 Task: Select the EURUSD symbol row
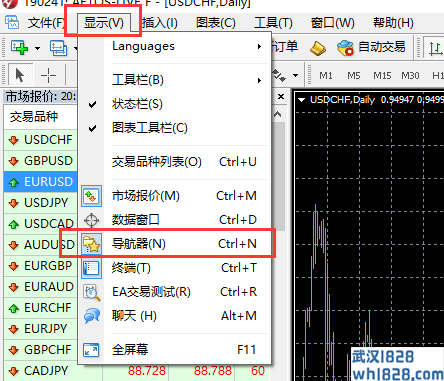point(40,182)
